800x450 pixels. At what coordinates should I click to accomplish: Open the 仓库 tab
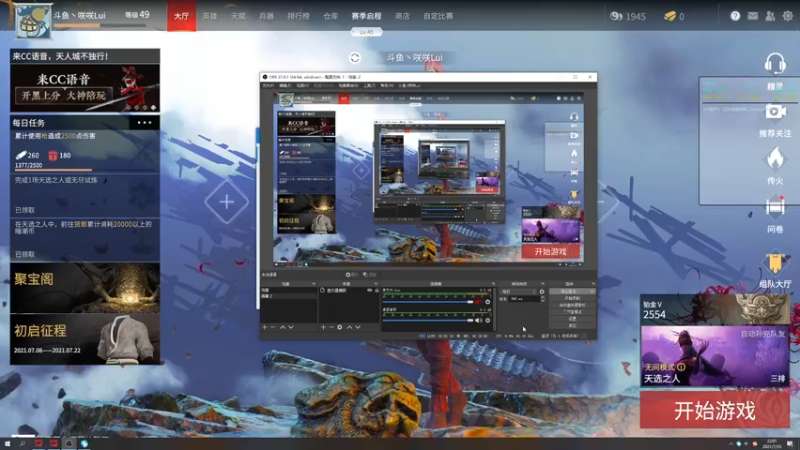[331, 16]
